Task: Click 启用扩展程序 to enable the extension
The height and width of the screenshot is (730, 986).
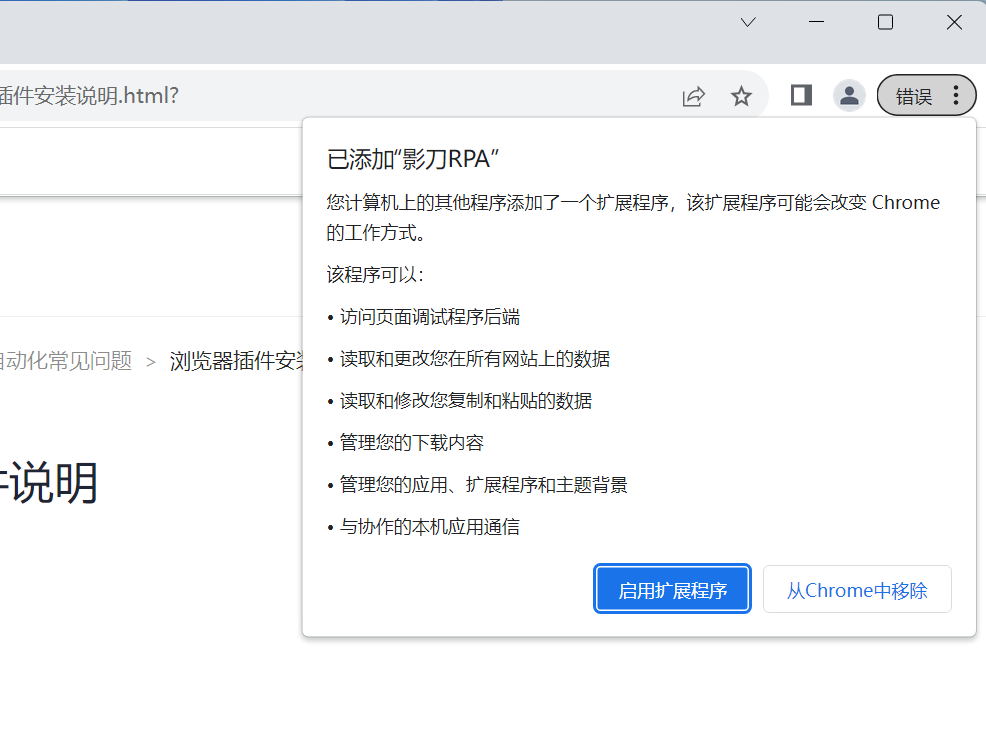Action: 672,589
